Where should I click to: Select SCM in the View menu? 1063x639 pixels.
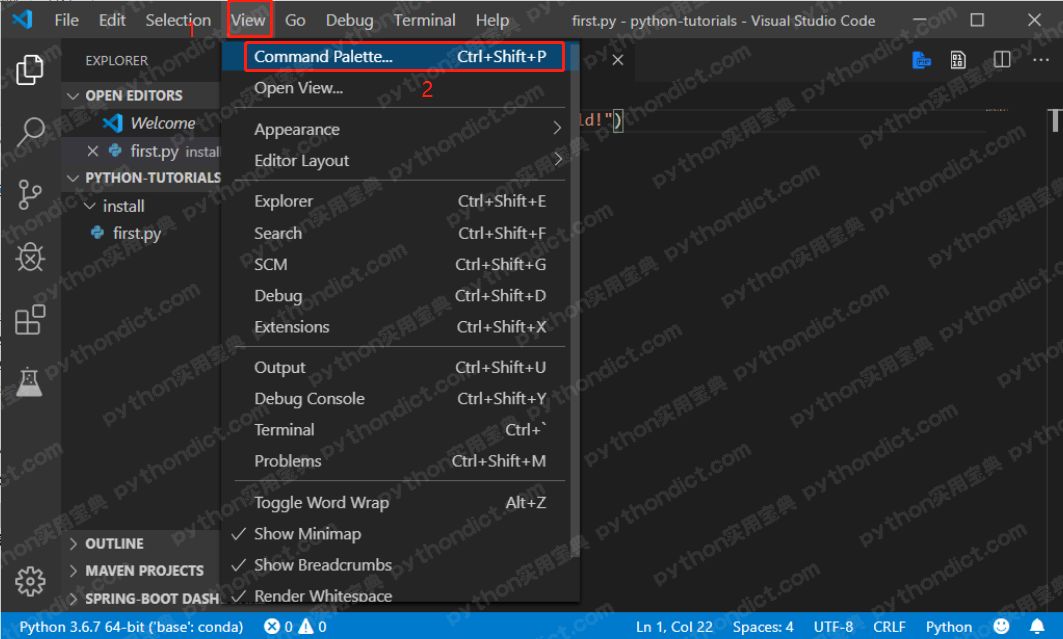400,264
